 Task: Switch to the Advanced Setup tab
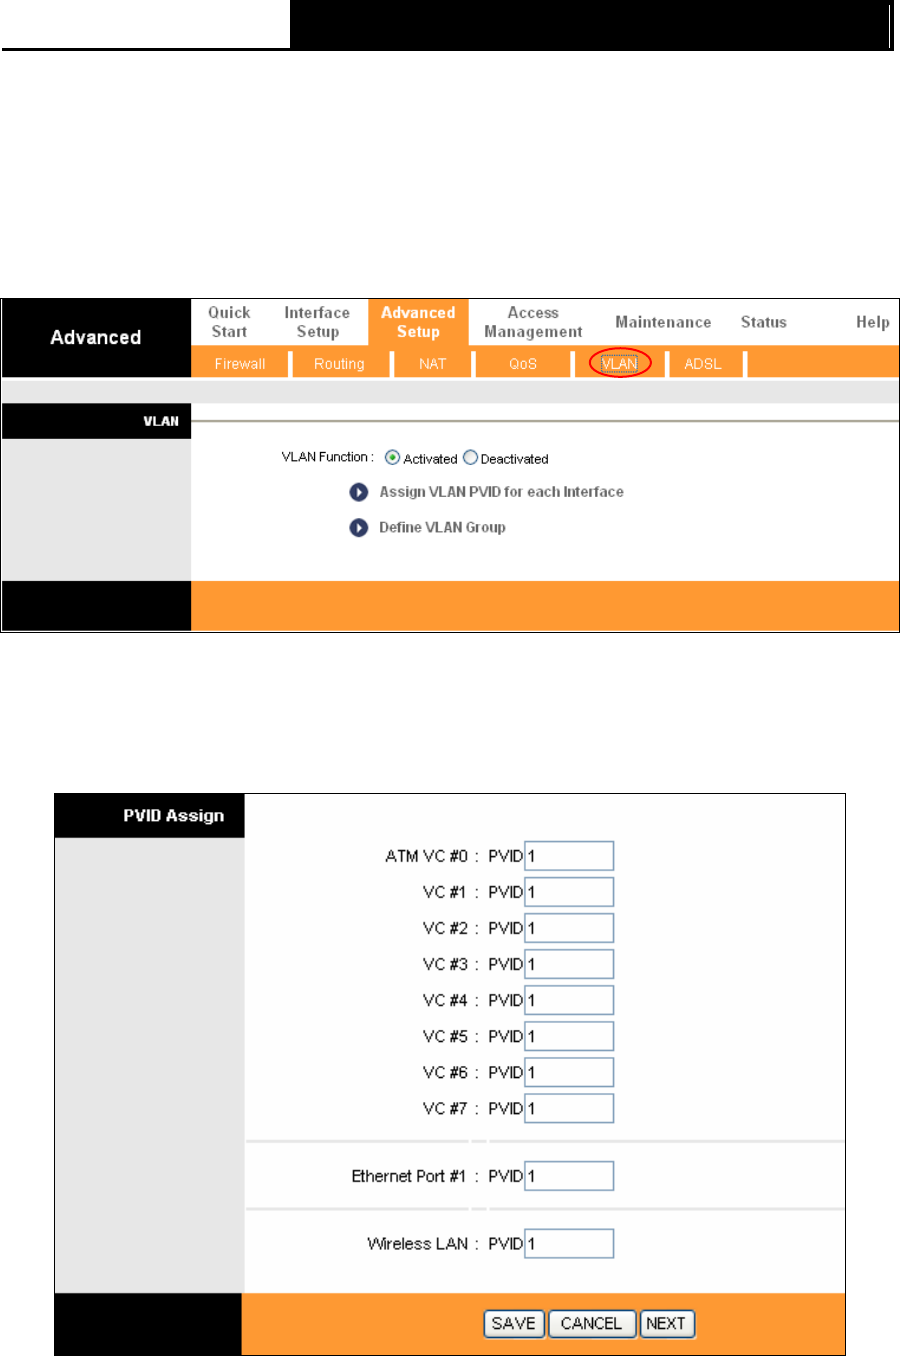[x=418, y=322]
